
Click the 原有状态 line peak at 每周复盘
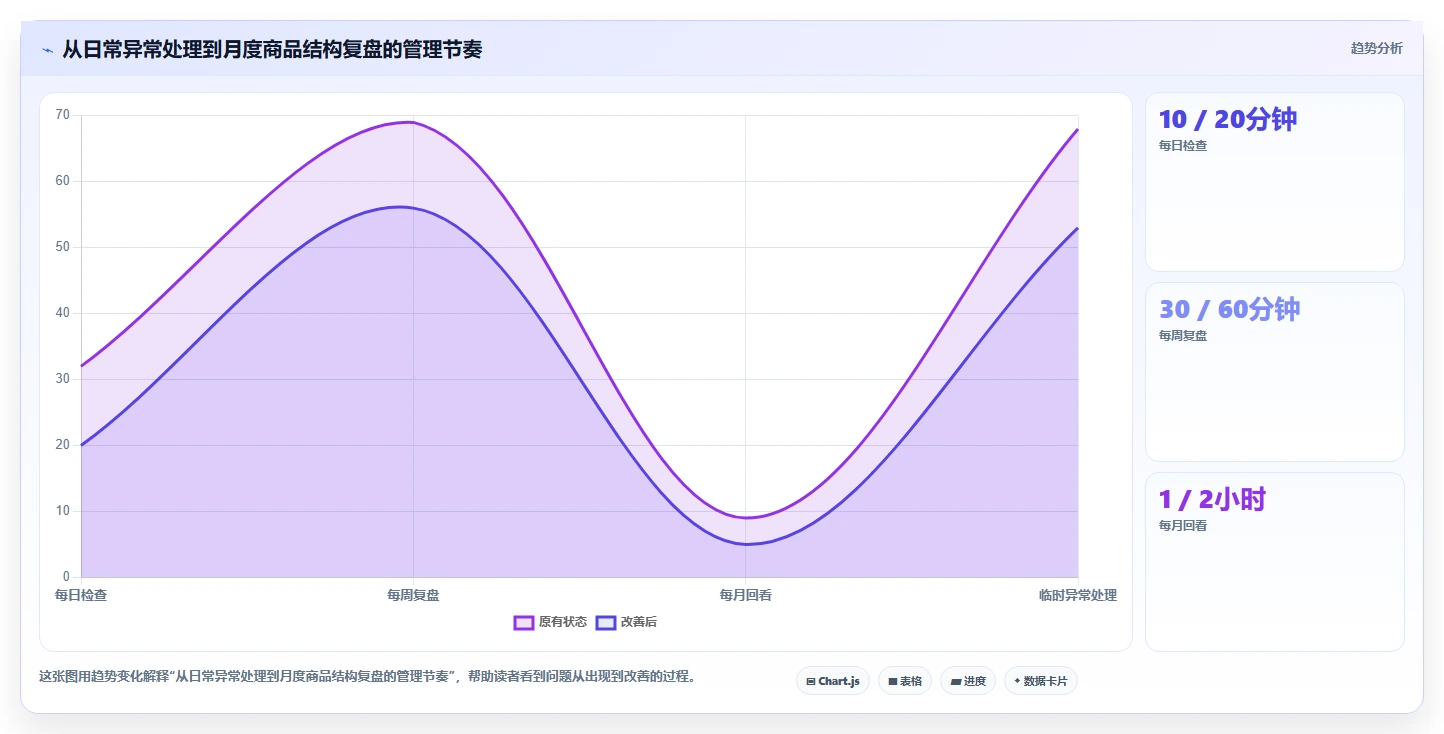click(411, 122)
